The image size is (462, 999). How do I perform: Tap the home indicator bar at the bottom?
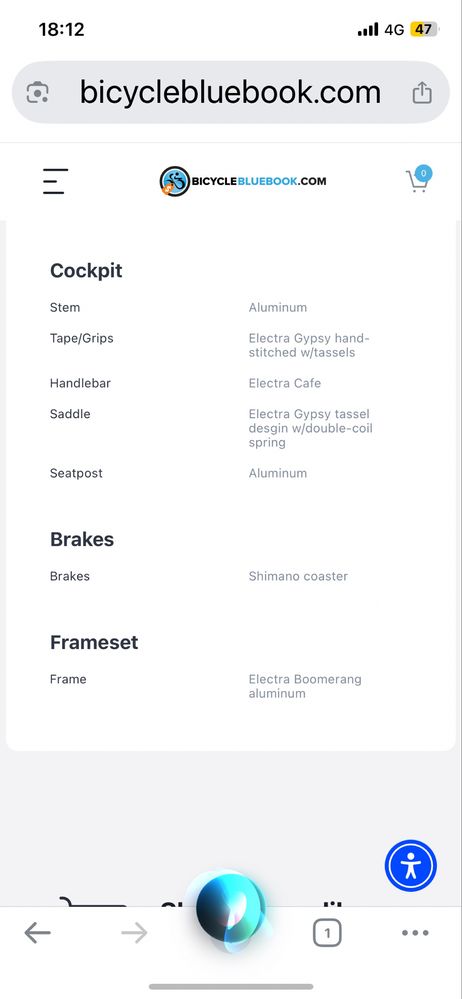tap(231, 986)
